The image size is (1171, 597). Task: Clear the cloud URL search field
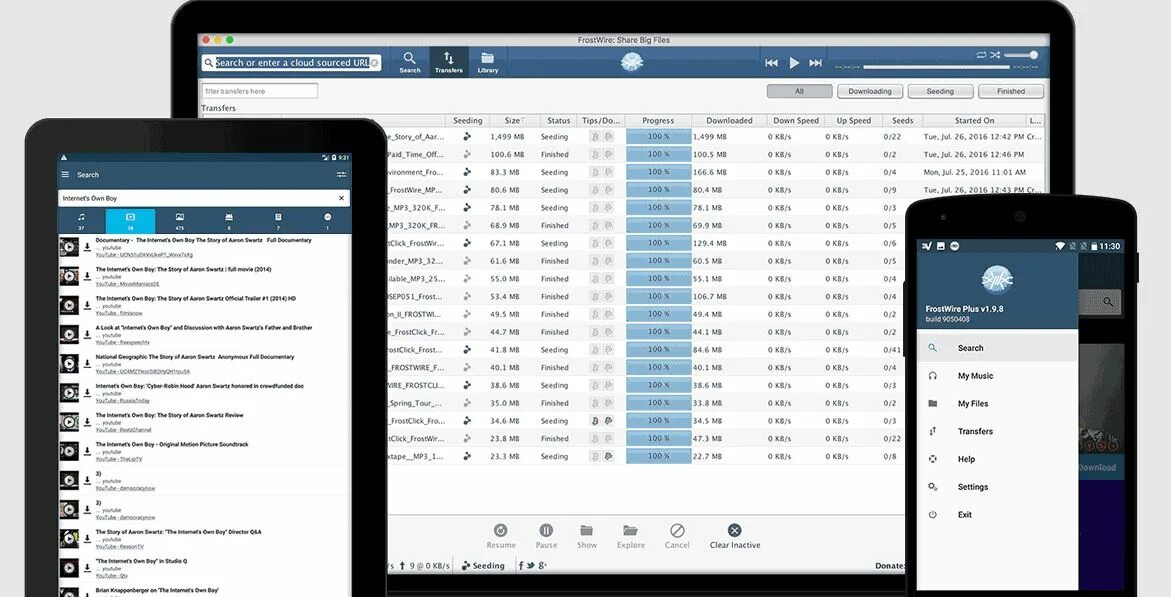click(x=374, y=63)
